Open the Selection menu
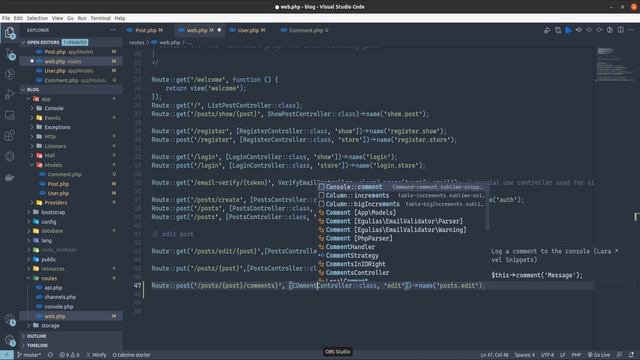The width and height of the screenshot is (640, 360). pyautogui.click(x=37, y=18)
